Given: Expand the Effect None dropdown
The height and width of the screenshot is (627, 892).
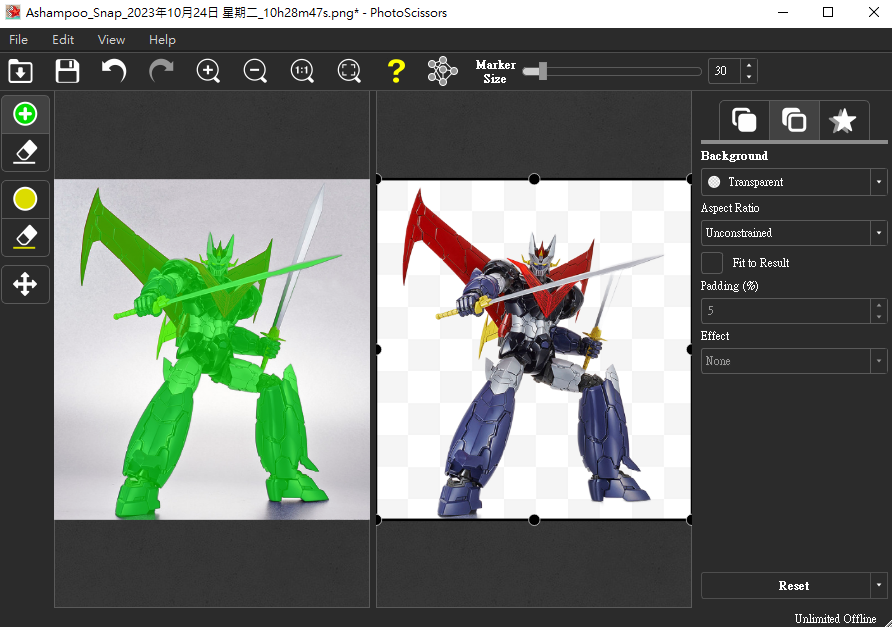Looking at the screenshot, I should [794, 361].
